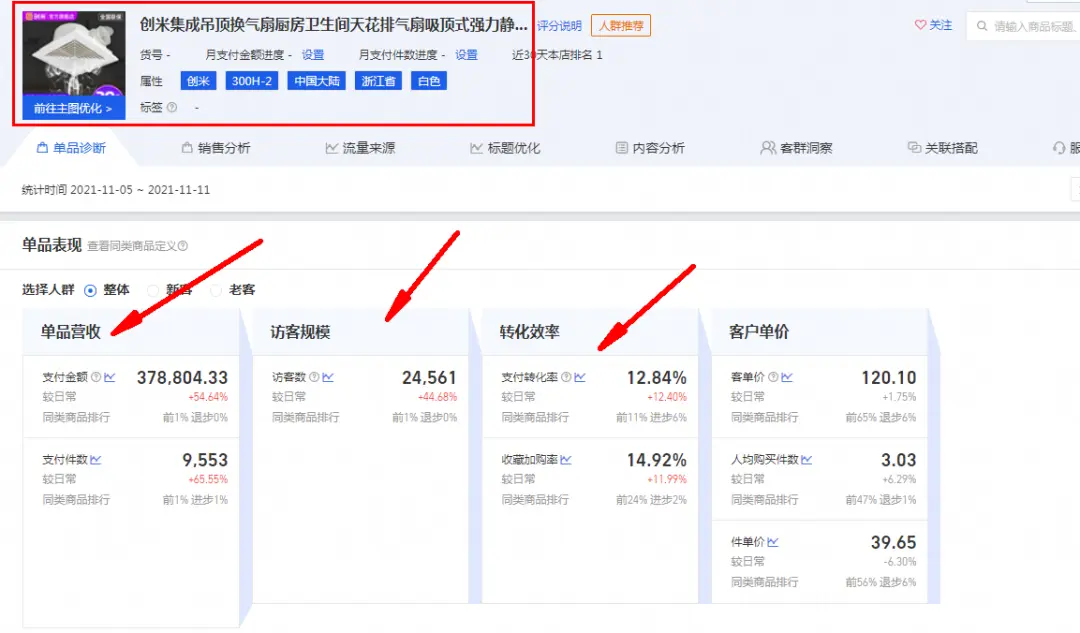
Task: Click the 创米 attribute tag swatch
Action: coord(198,81)
